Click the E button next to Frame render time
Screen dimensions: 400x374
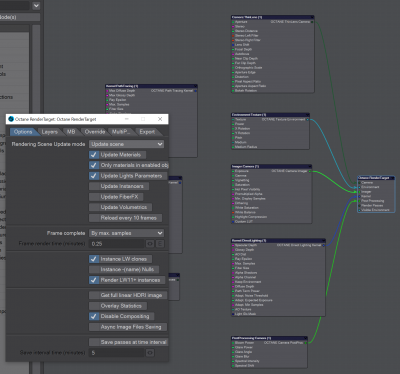[160, 244]
